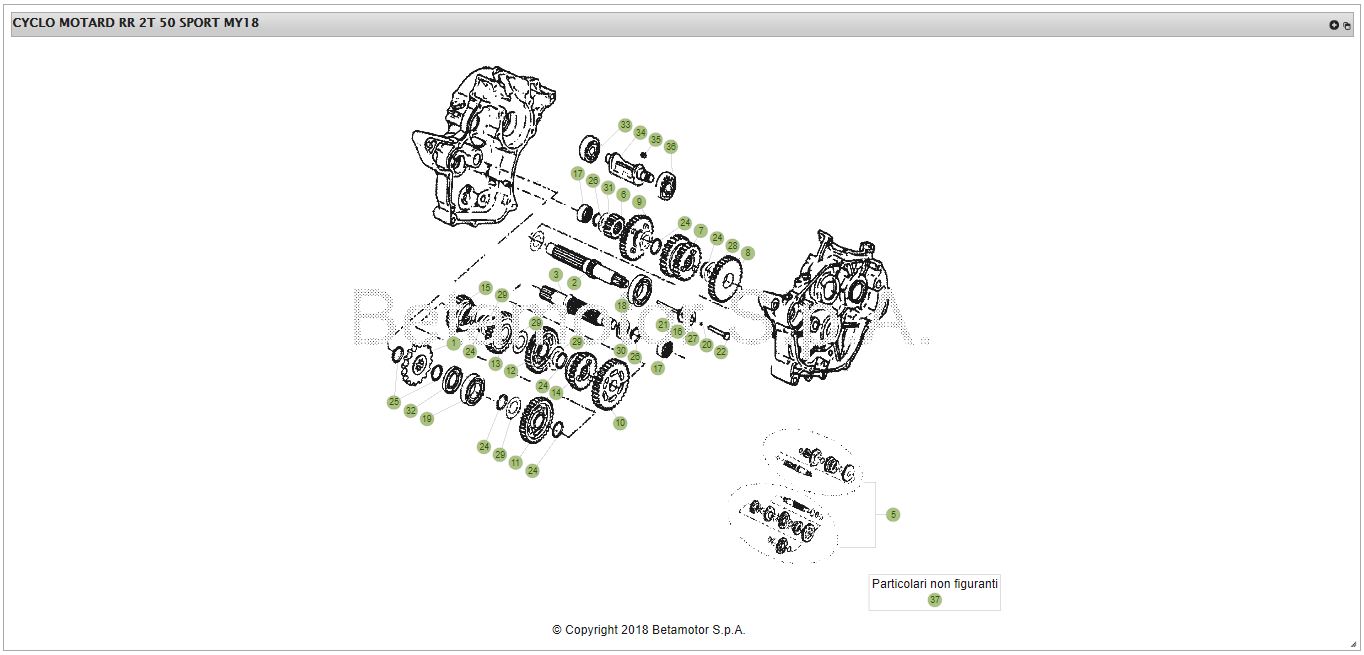Select part marker 3 on diagram

[x=556, y=274]
